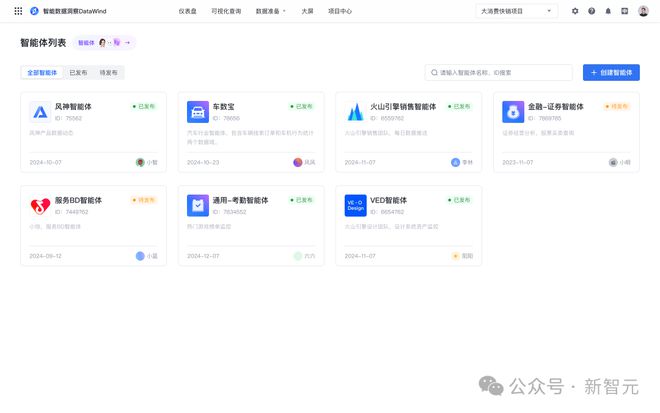The height and width of the screenshot is (413, 660).
Task: Open the 车数宝 card title
Action: [224, 107]
